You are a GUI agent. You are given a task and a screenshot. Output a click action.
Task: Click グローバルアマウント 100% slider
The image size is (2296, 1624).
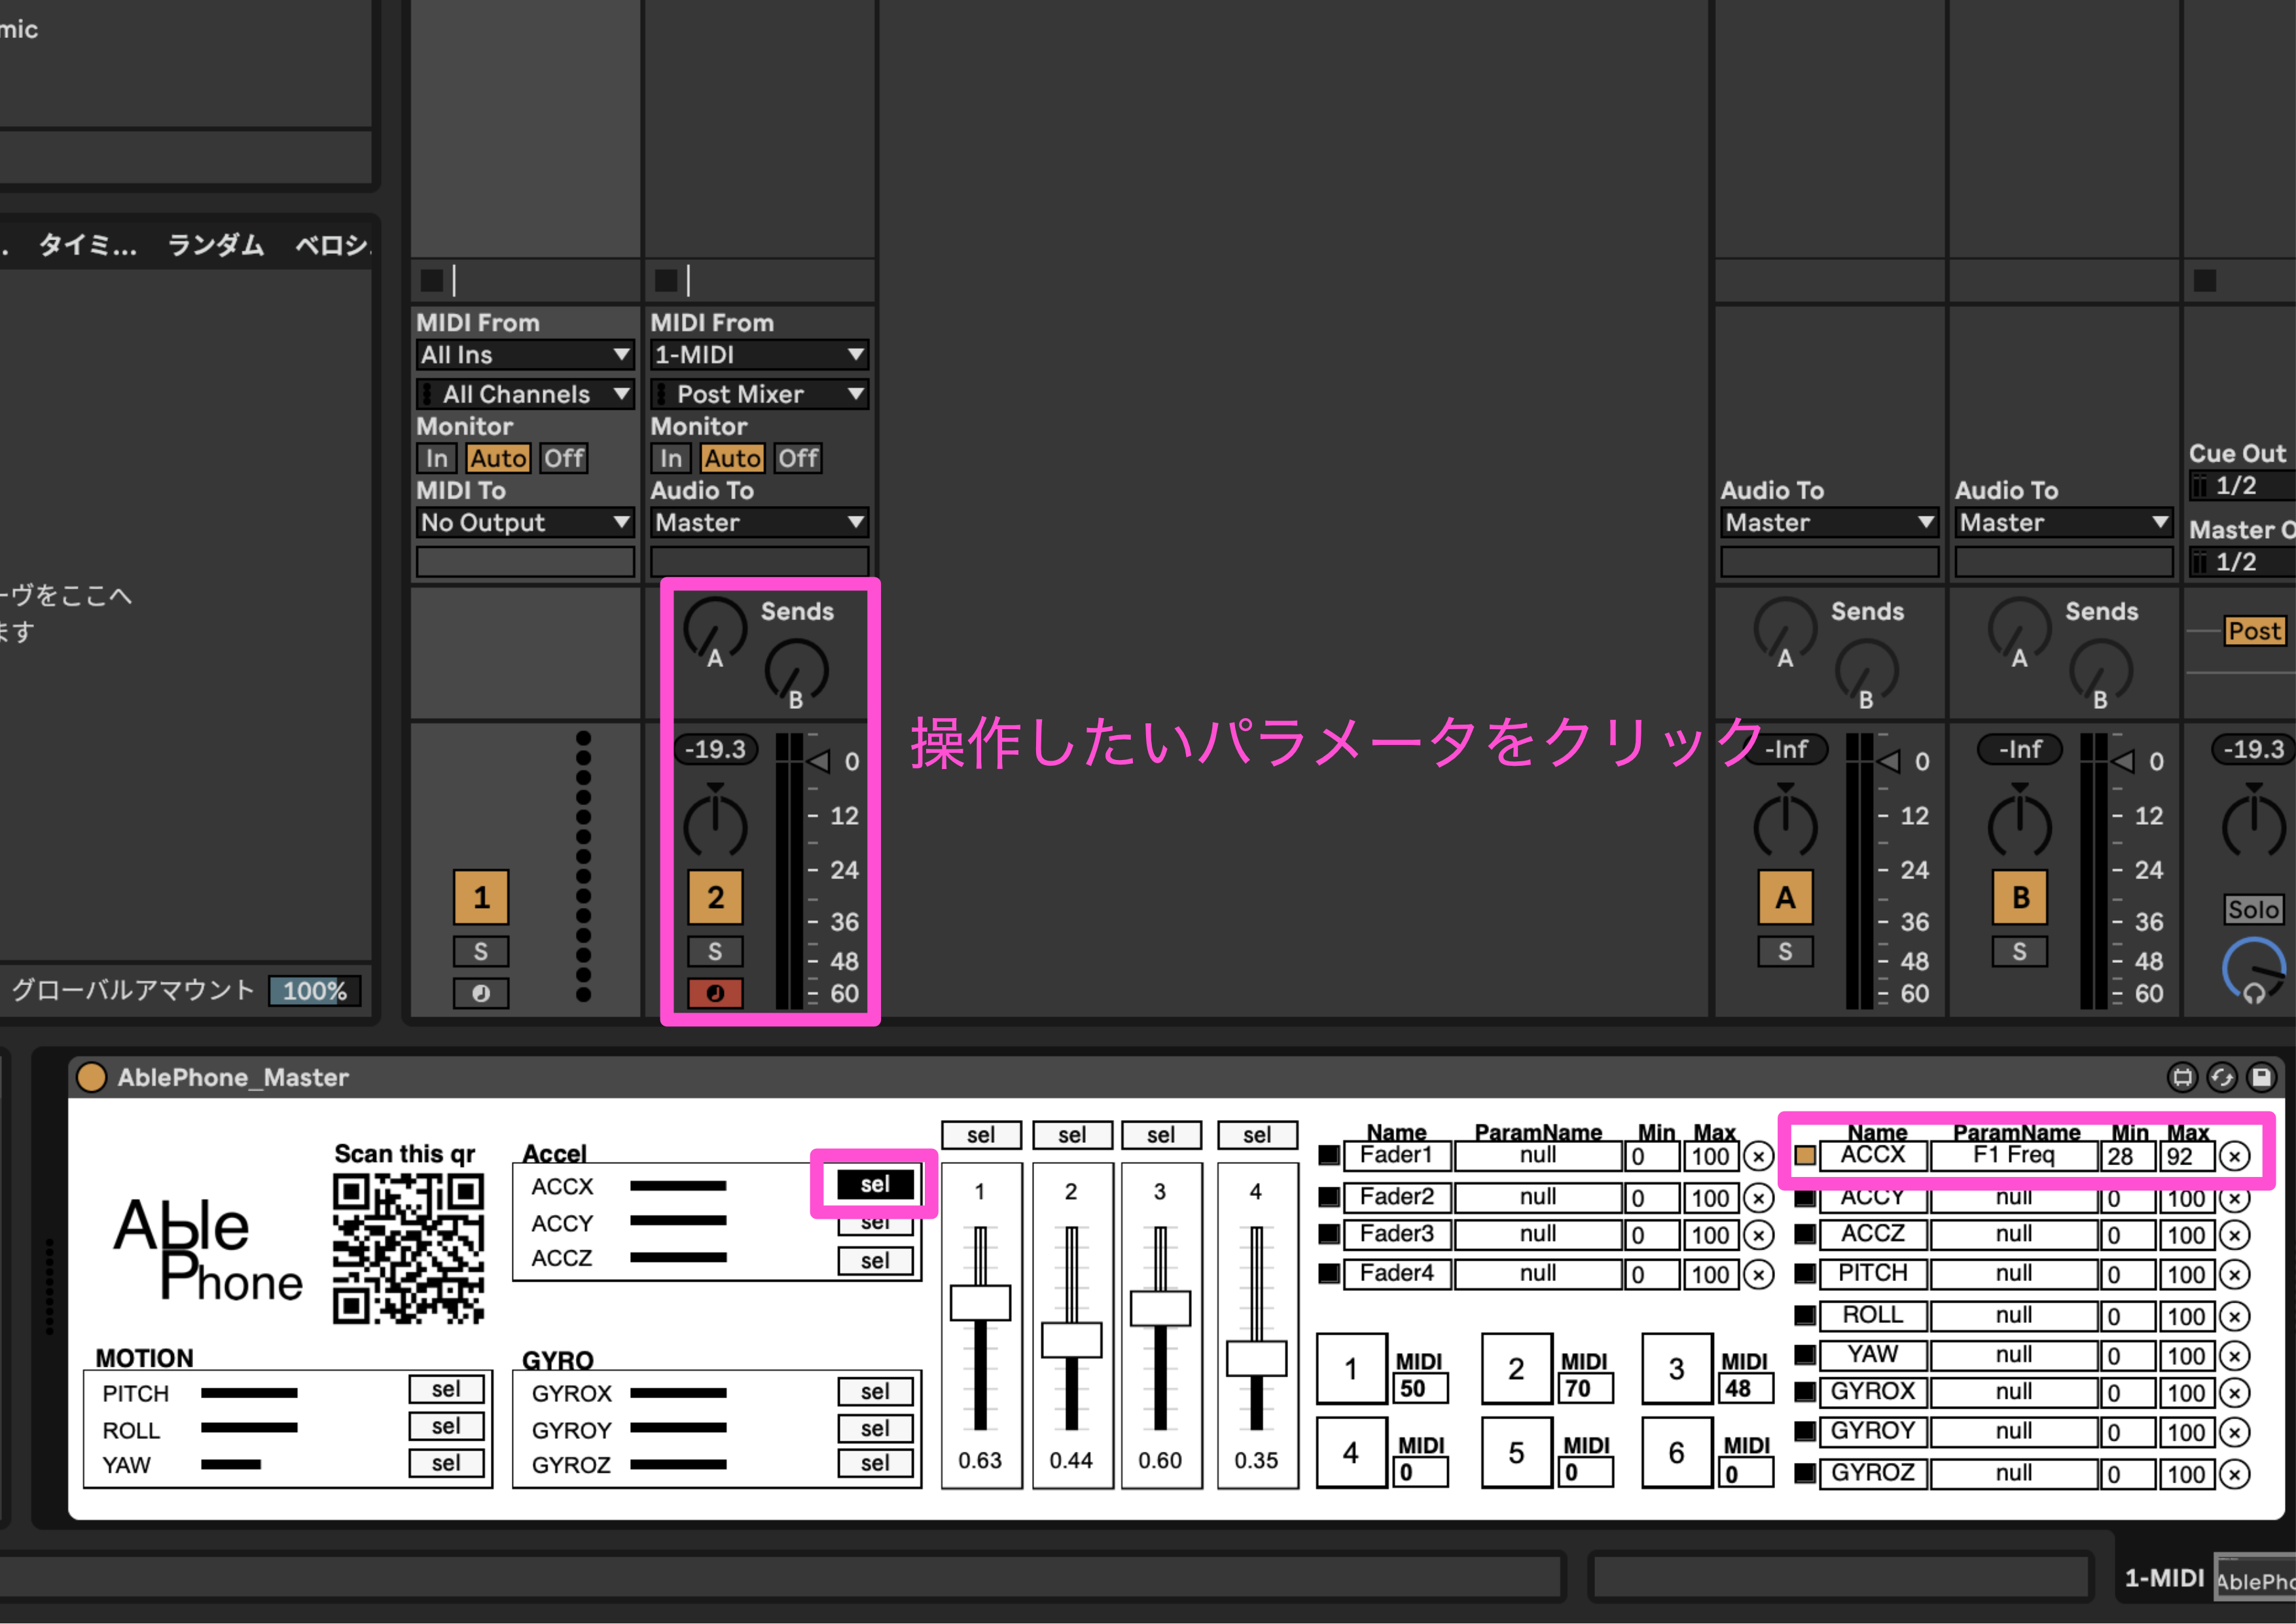coord(314,991)
